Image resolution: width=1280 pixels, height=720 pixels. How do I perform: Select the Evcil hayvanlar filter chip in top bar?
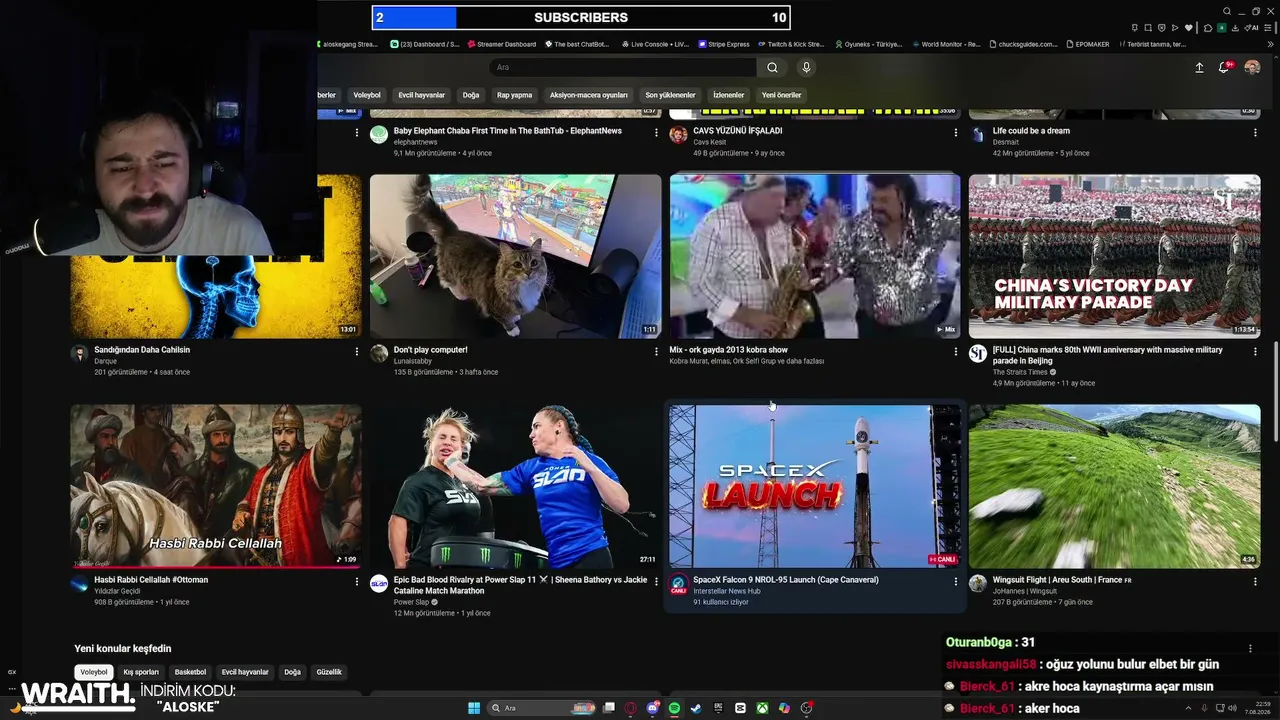pyautogui.click(x=421, y=95)
